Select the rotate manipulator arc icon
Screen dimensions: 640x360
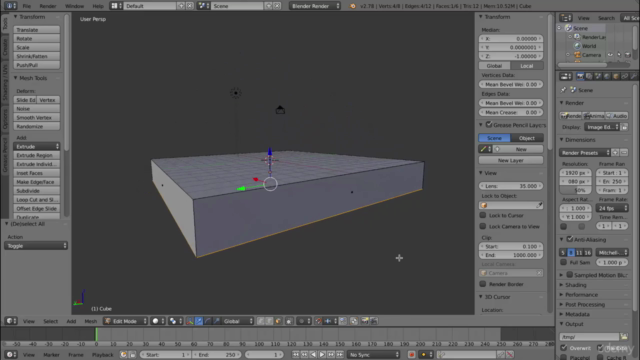coord(208,321)
